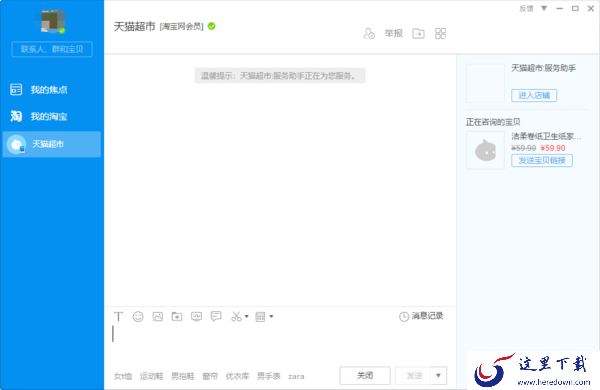This screenshot has height=390, width=600.
Task: Click 运动鞋 suggestion keyword
Action: coord(151,376)
